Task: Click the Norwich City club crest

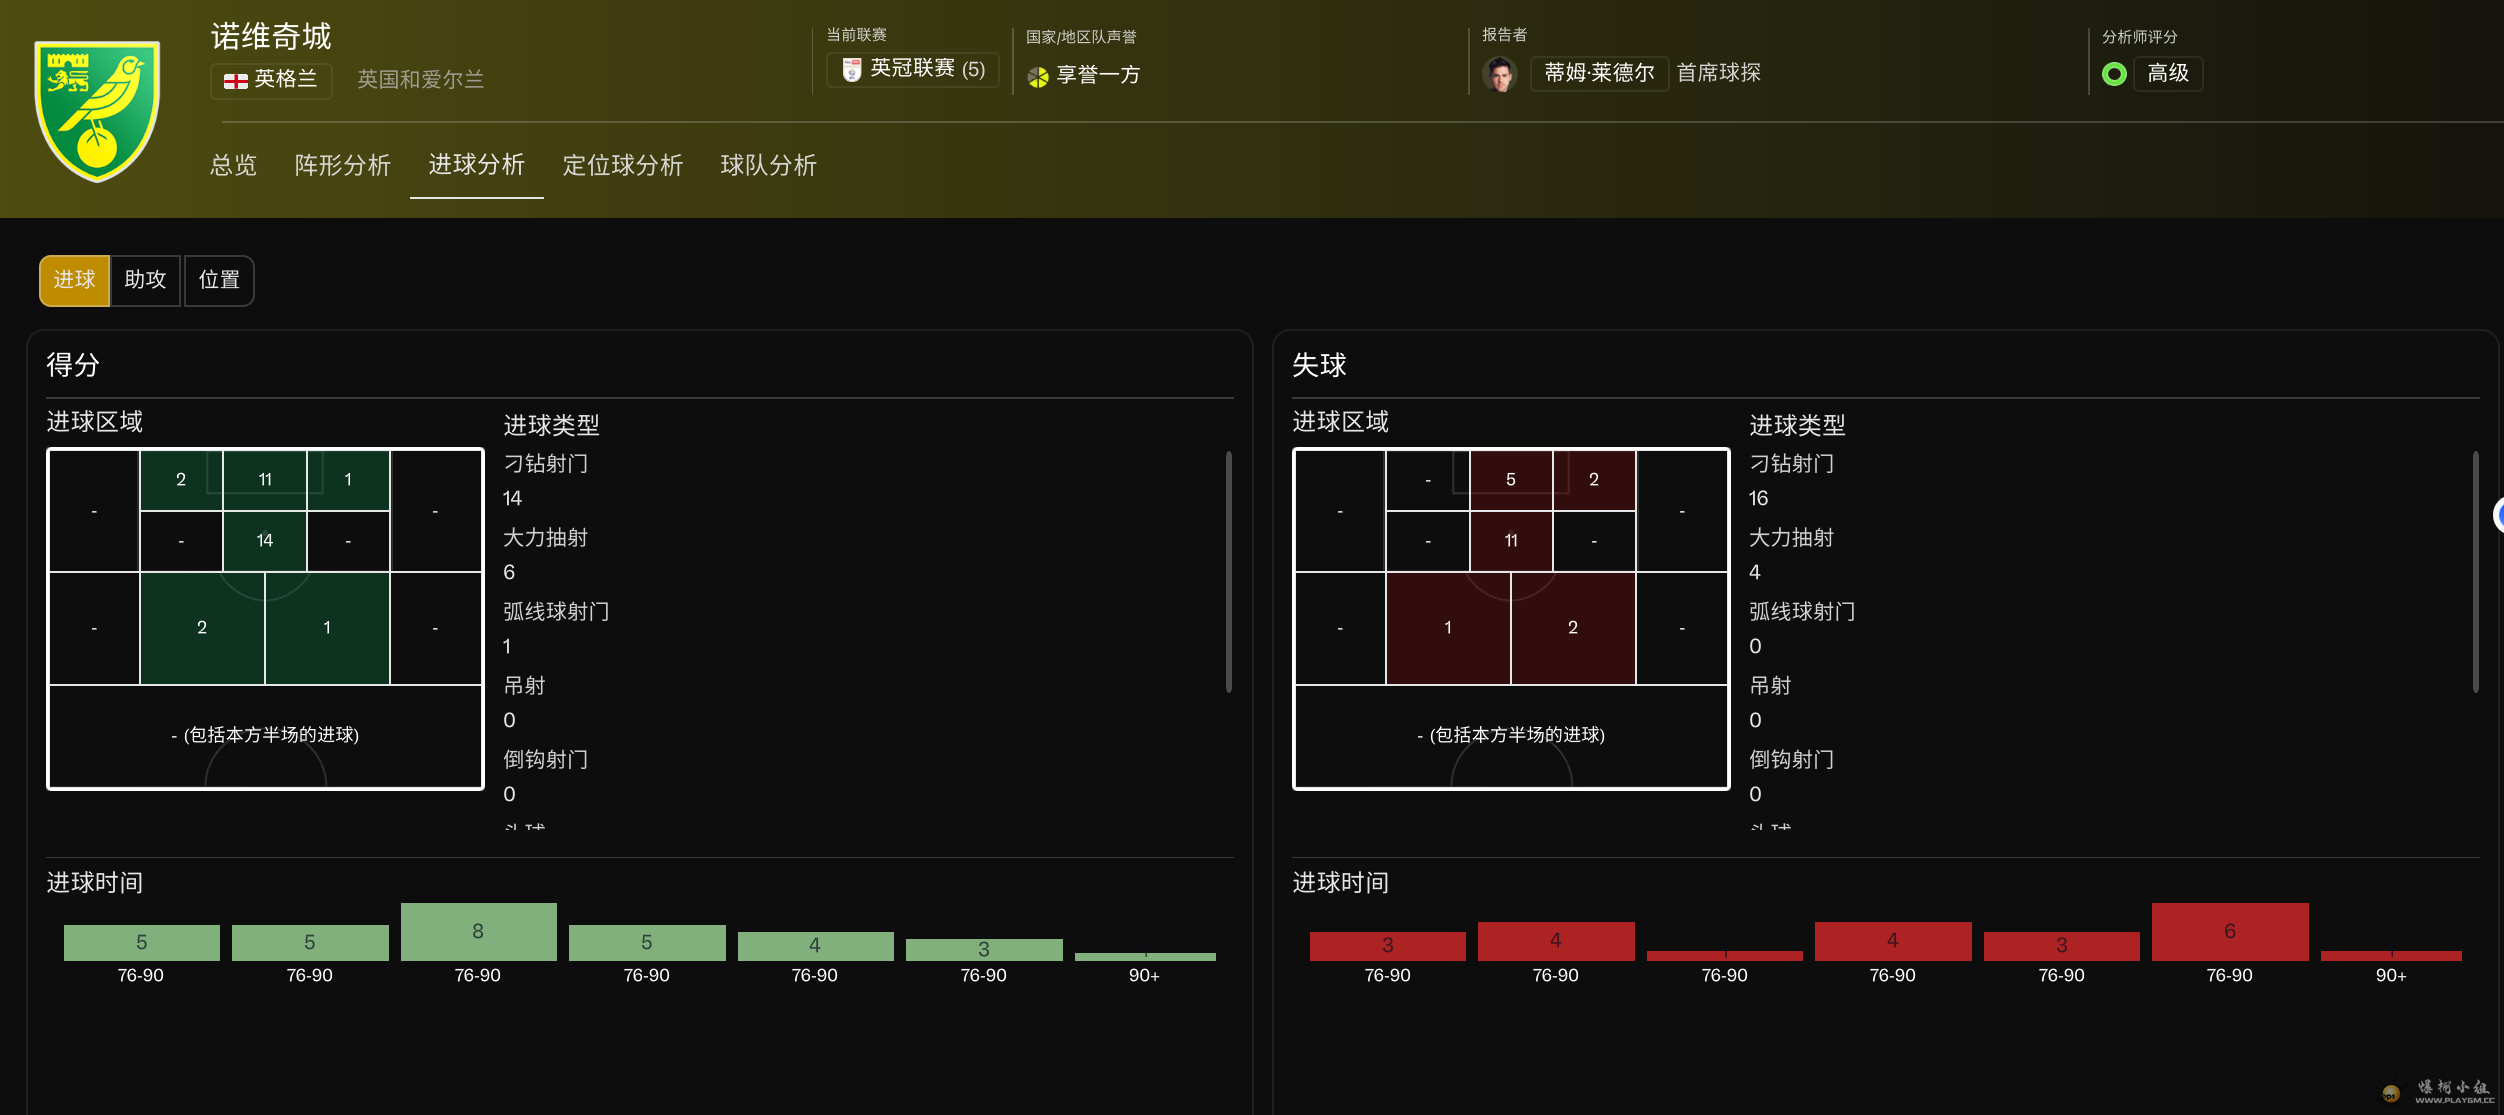Action: coord(97,110)
